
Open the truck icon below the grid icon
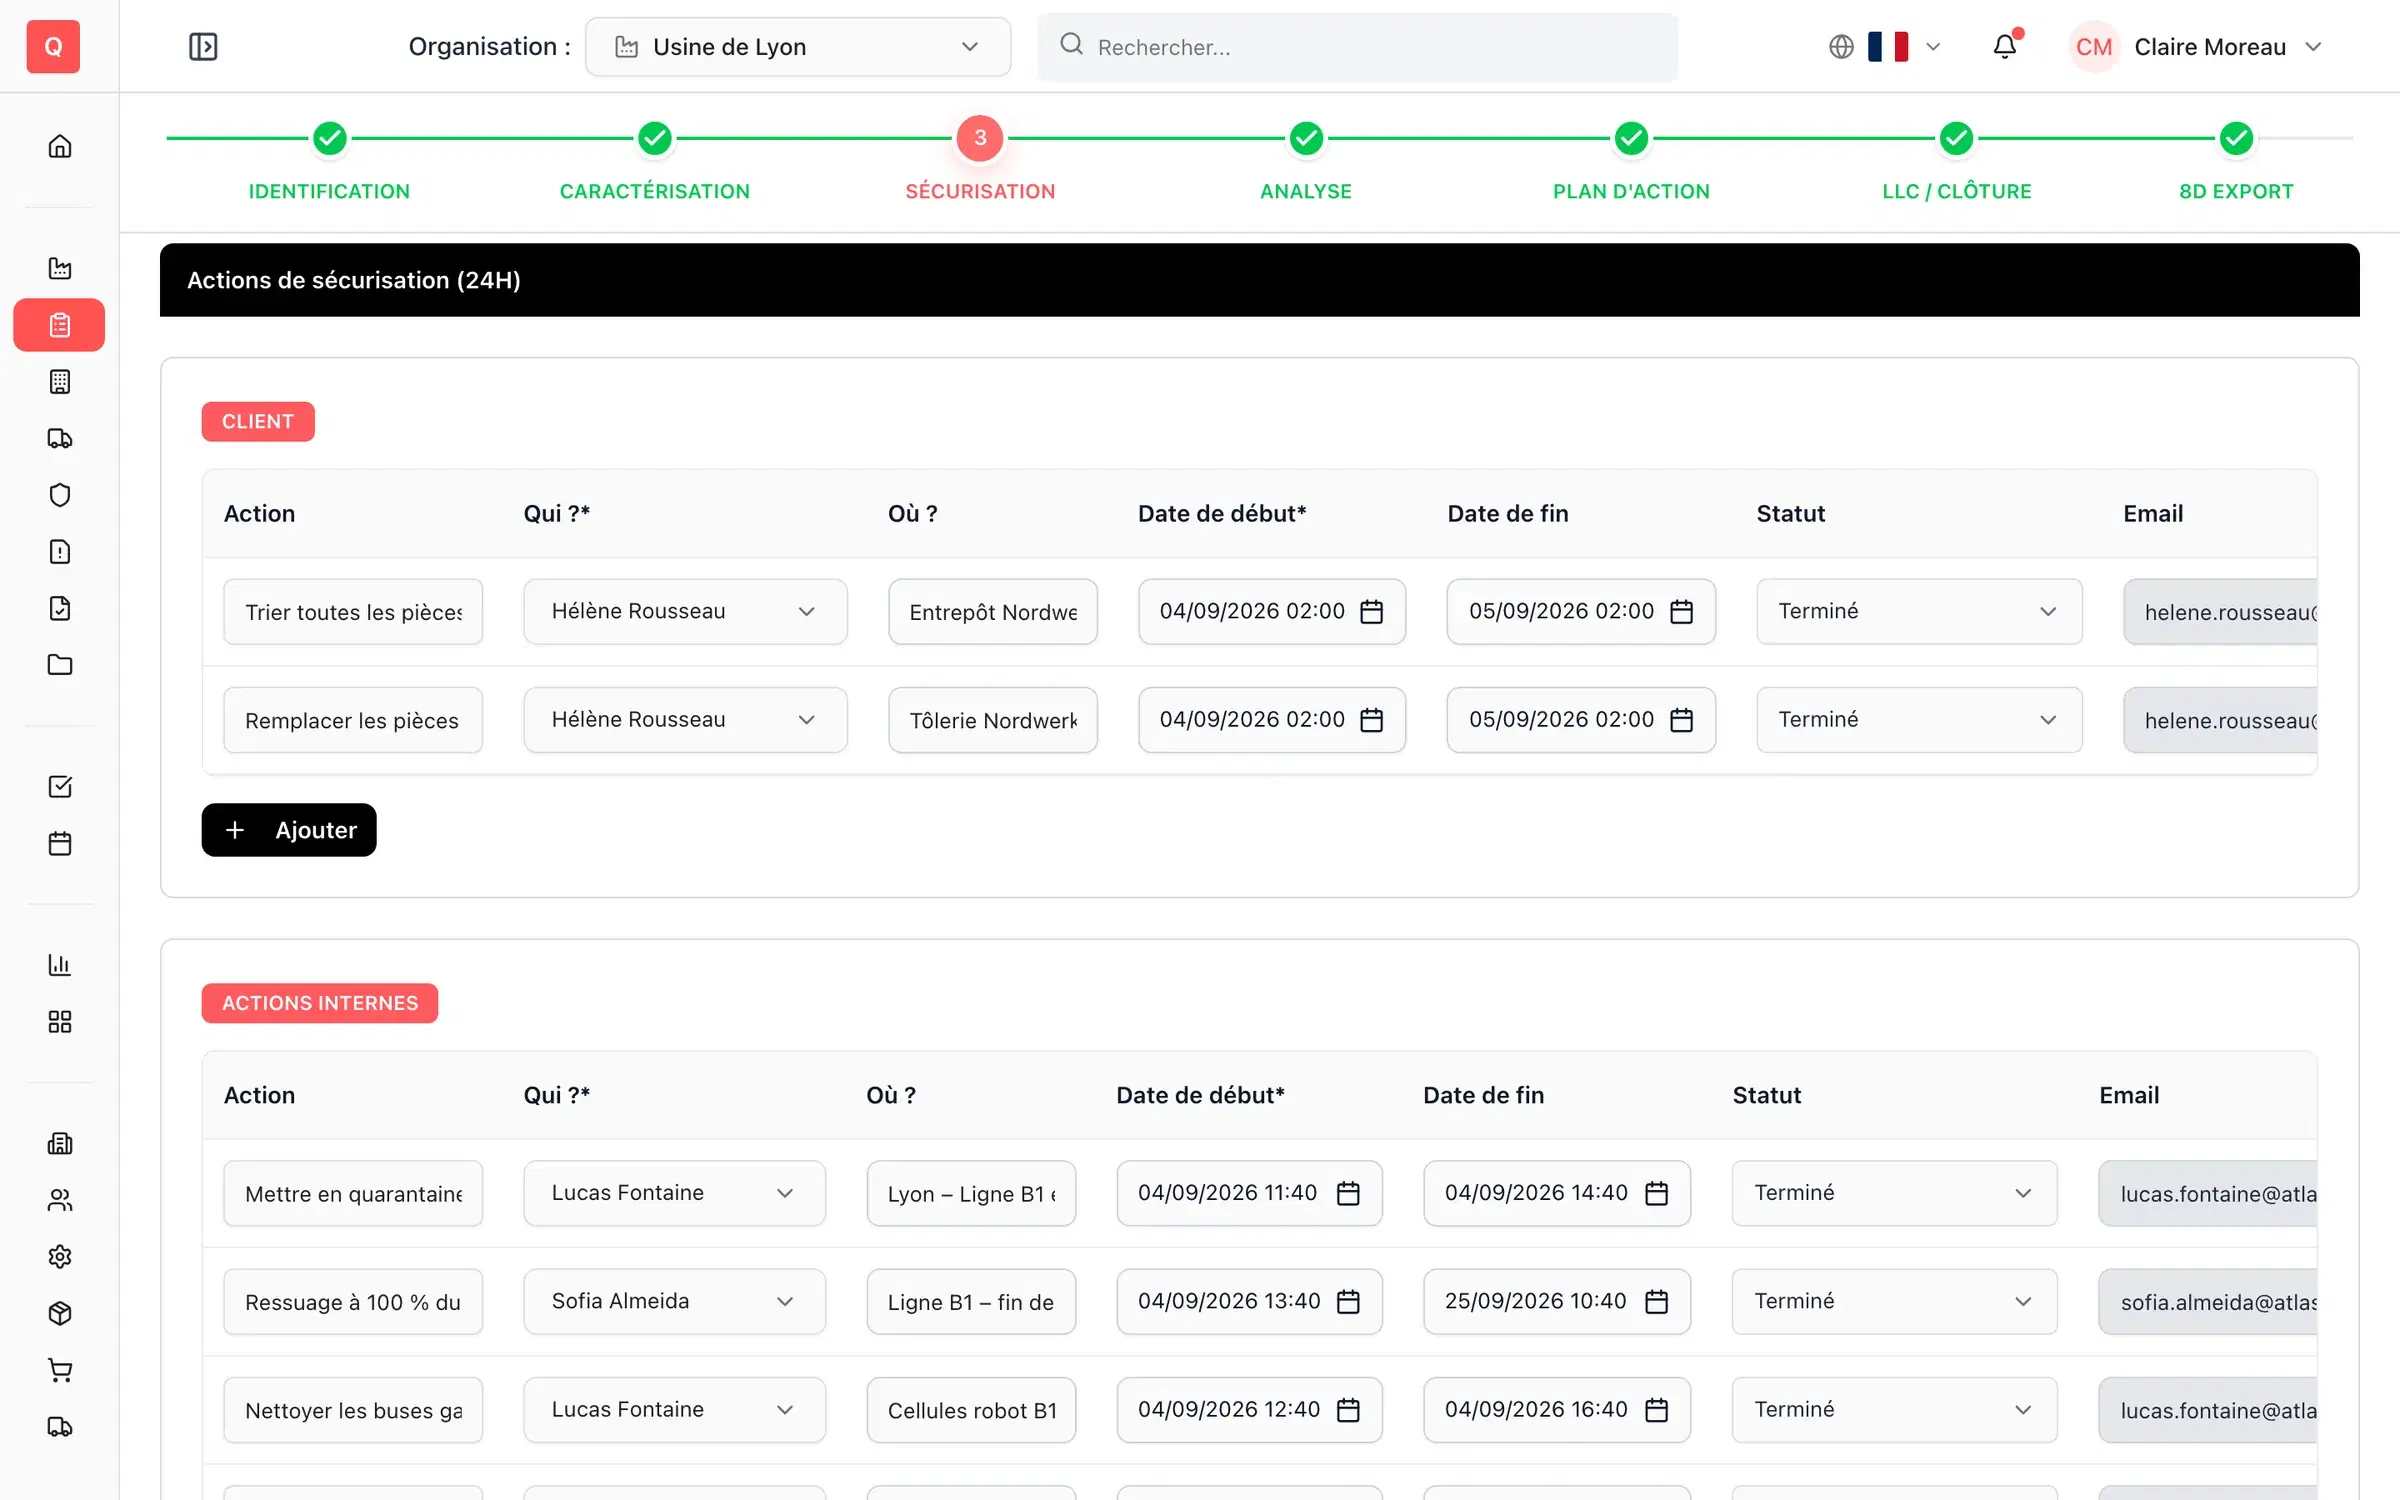tap(60, 438)
